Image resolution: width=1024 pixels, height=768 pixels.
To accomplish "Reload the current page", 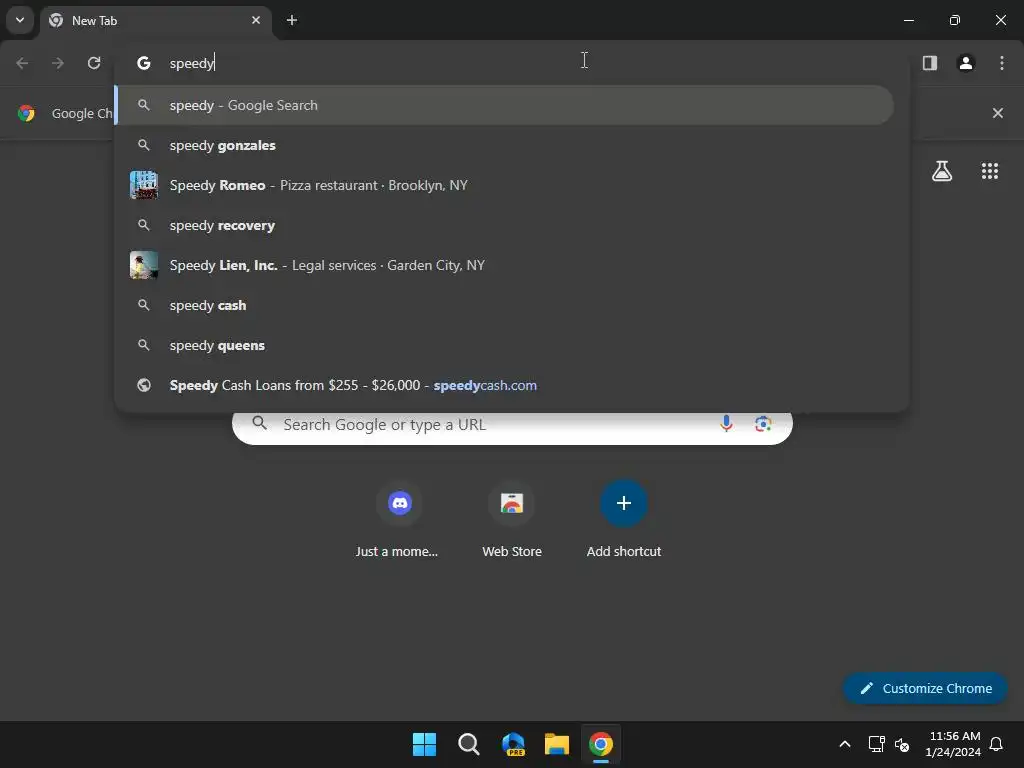I will point(94,63).
